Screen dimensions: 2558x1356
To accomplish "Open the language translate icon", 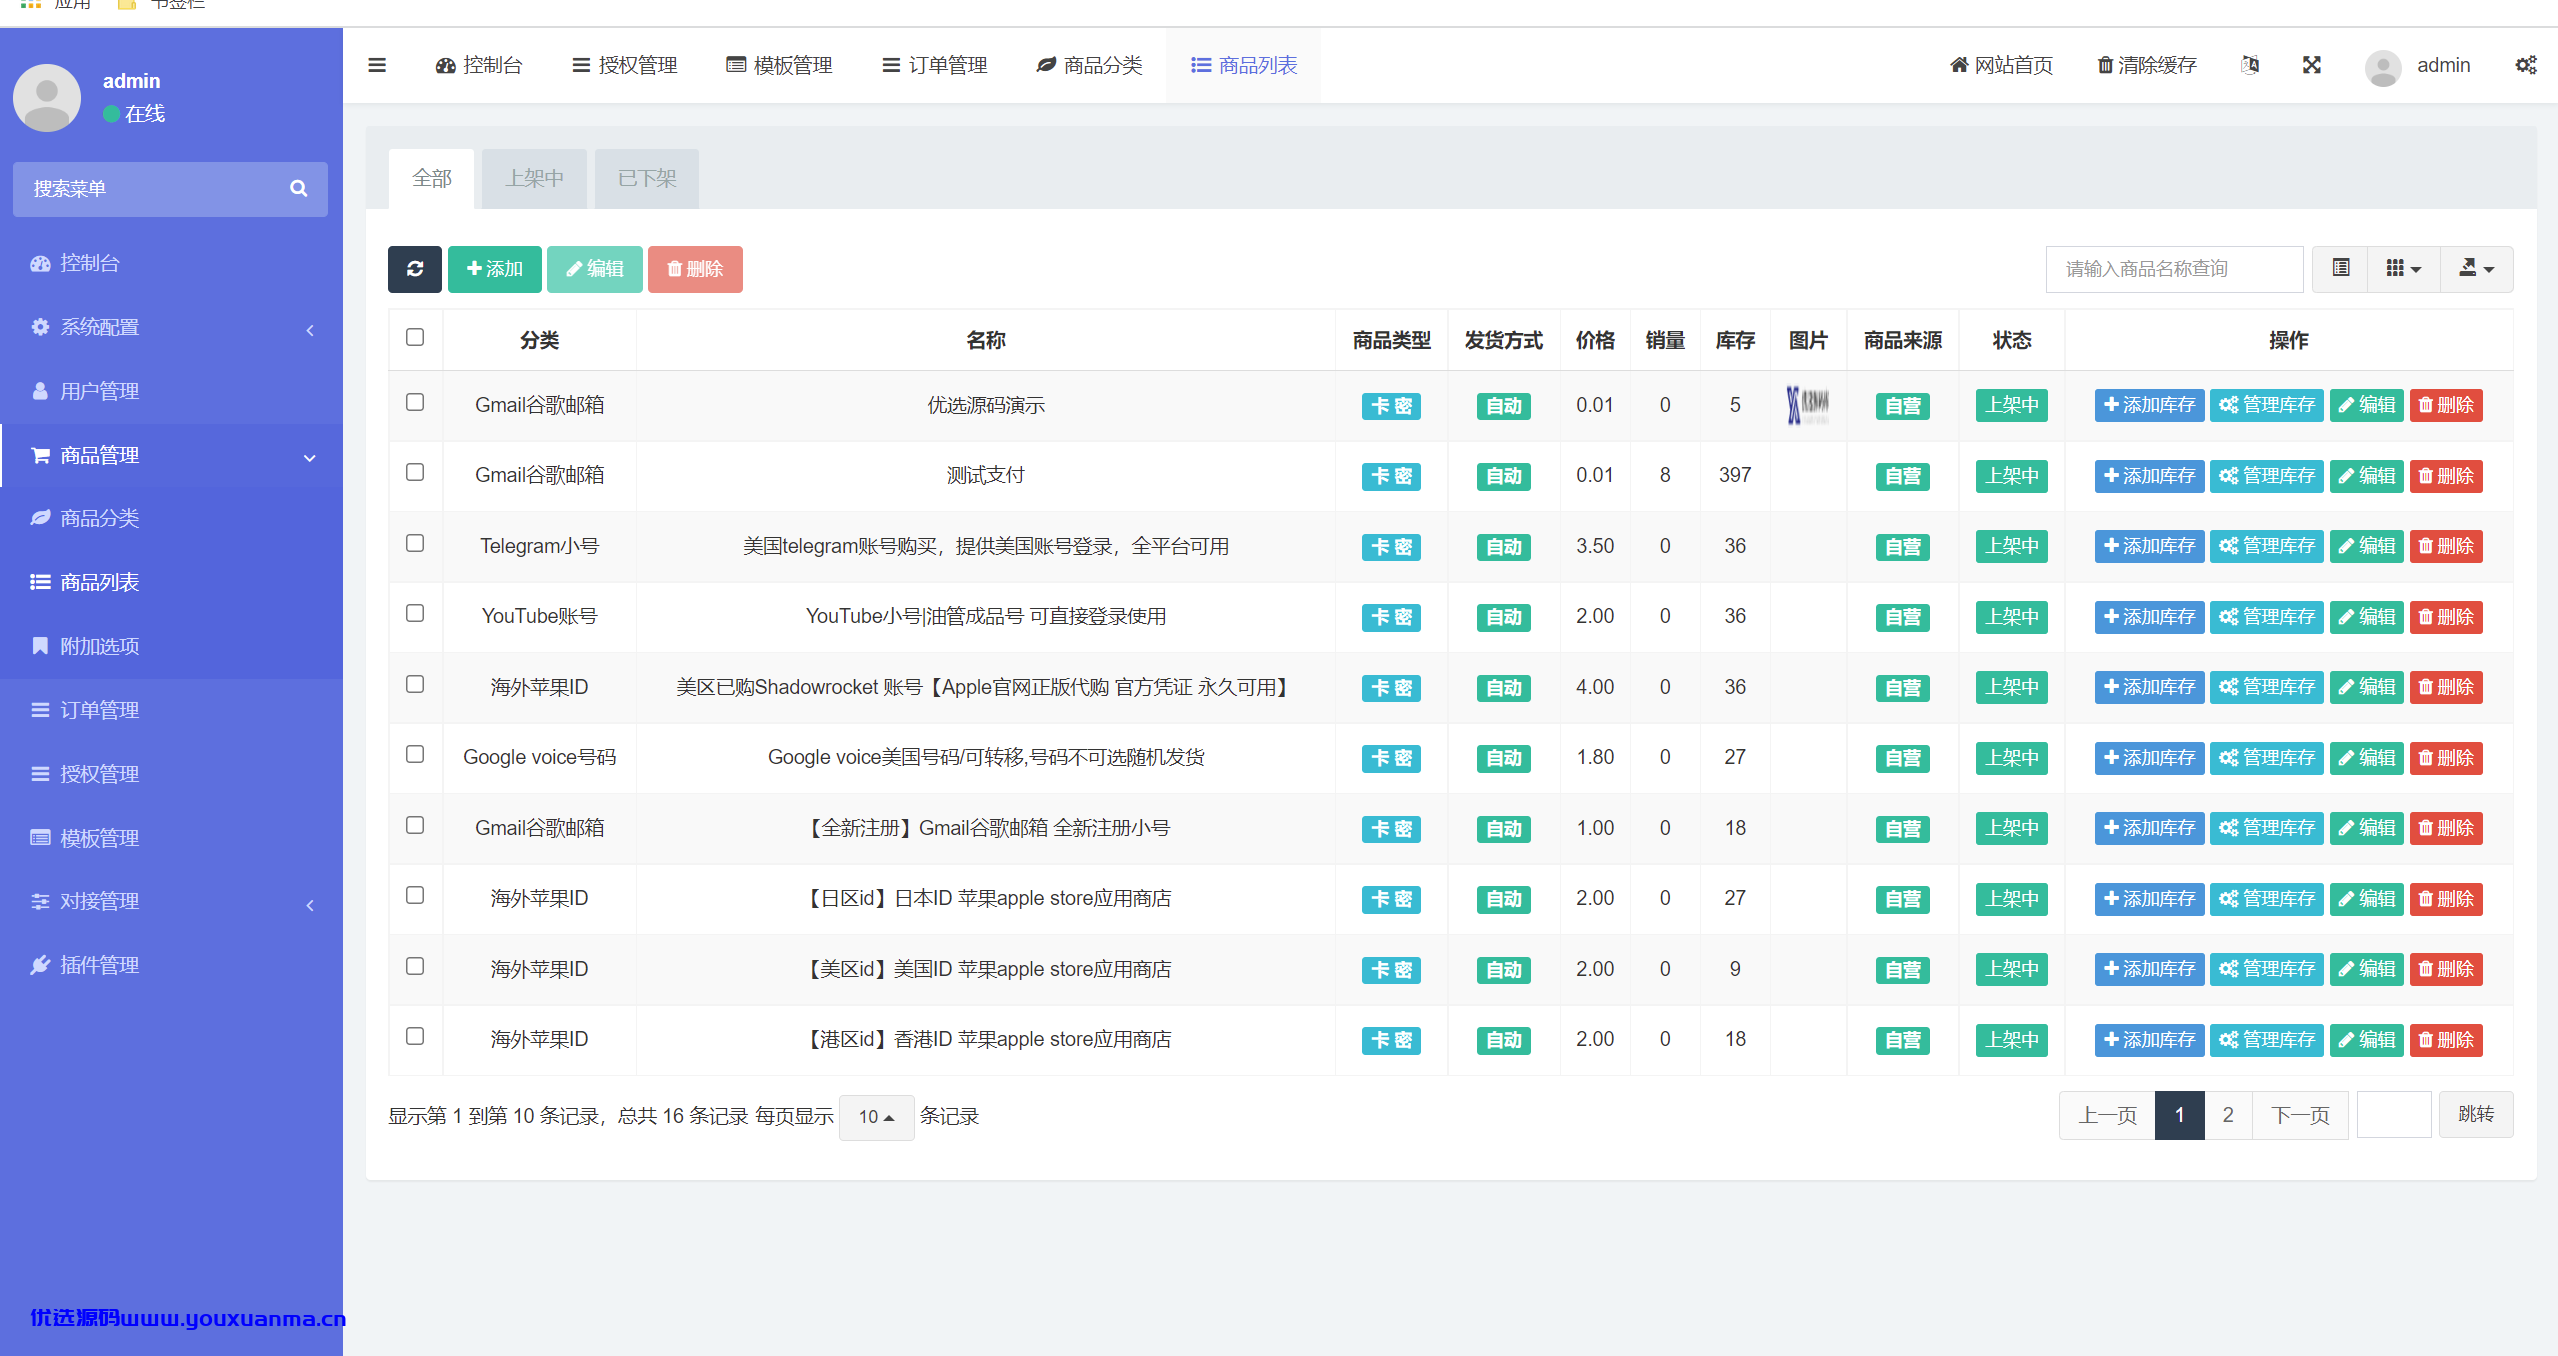I will [2250, 65].
